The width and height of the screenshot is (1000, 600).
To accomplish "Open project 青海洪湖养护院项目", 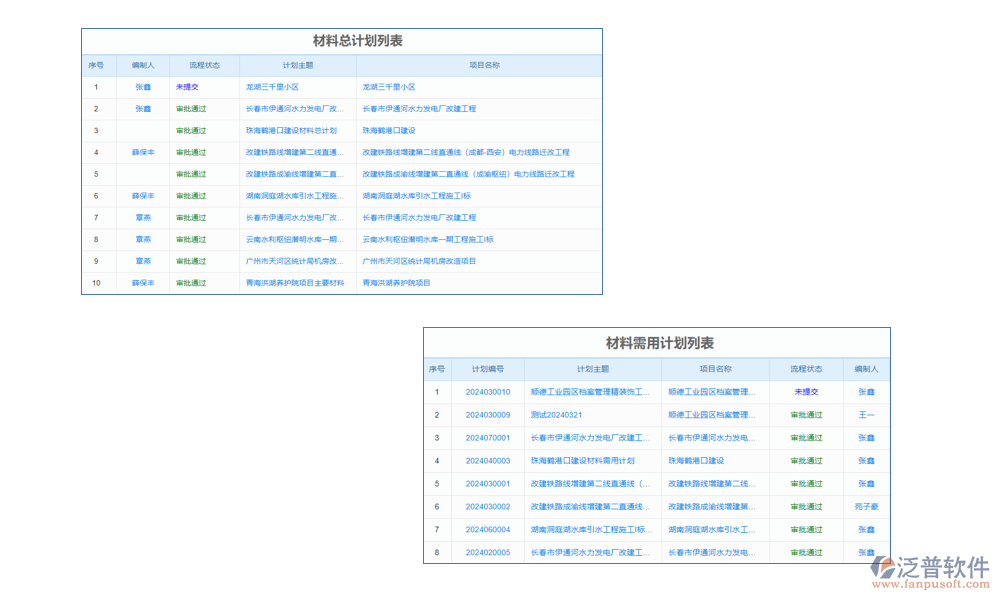I will [x=396, y=283].
